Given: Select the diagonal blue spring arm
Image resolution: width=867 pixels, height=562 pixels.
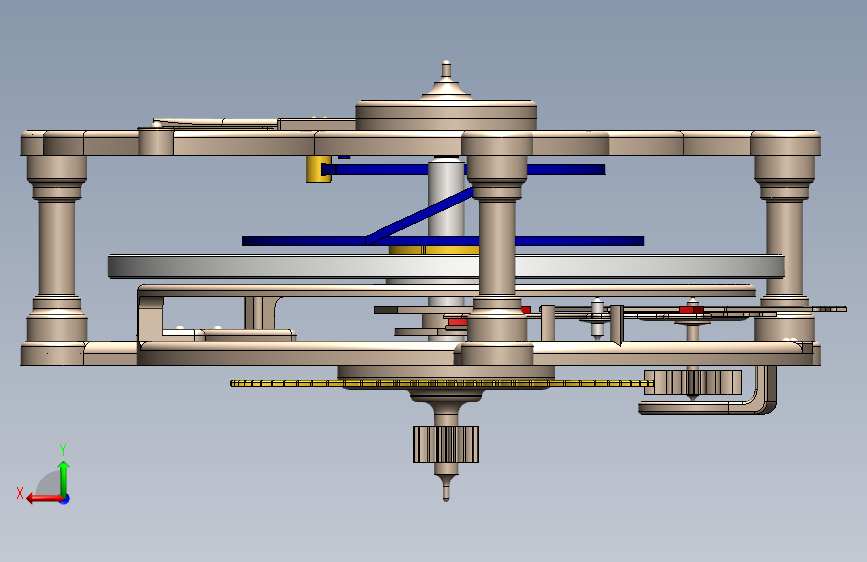Looking at the screenshot, I should point(419,216).
